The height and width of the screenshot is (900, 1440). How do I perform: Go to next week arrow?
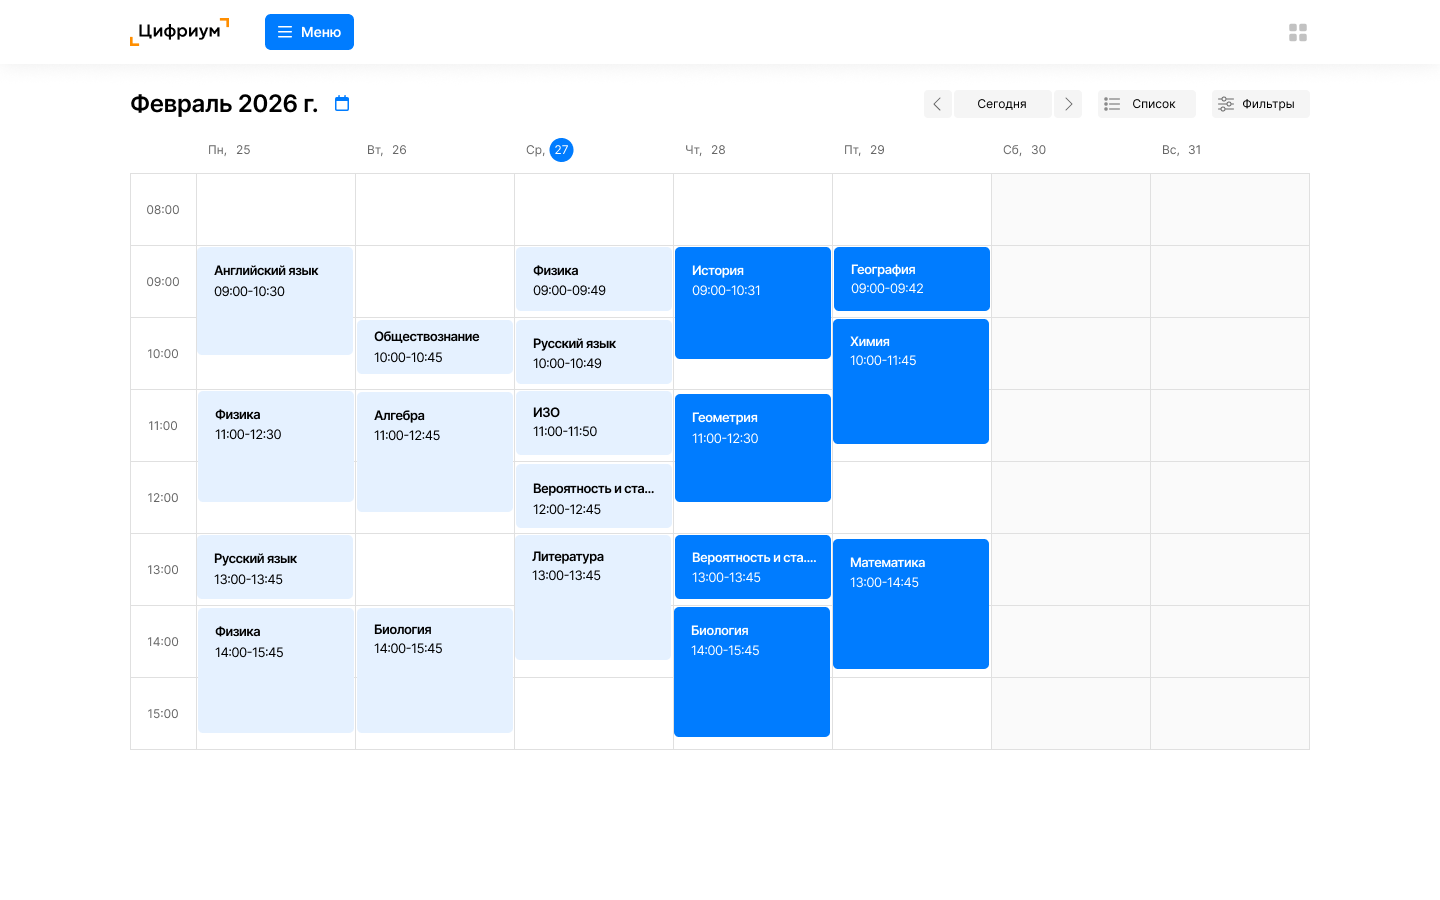coord(1067,104)
